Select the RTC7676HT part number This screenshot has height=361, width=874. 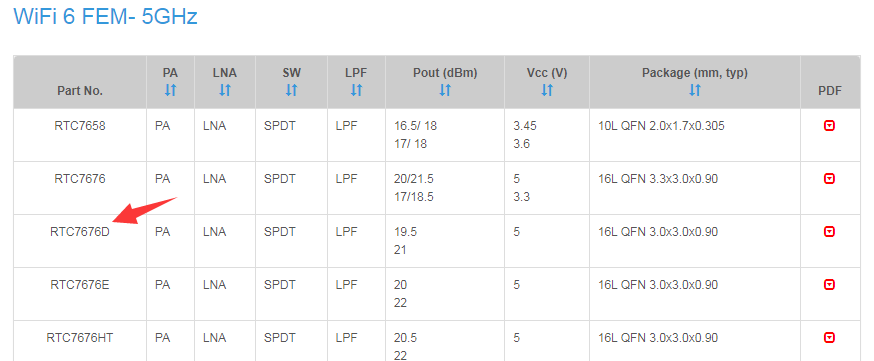pyautogui.click(x=80, y=338)
